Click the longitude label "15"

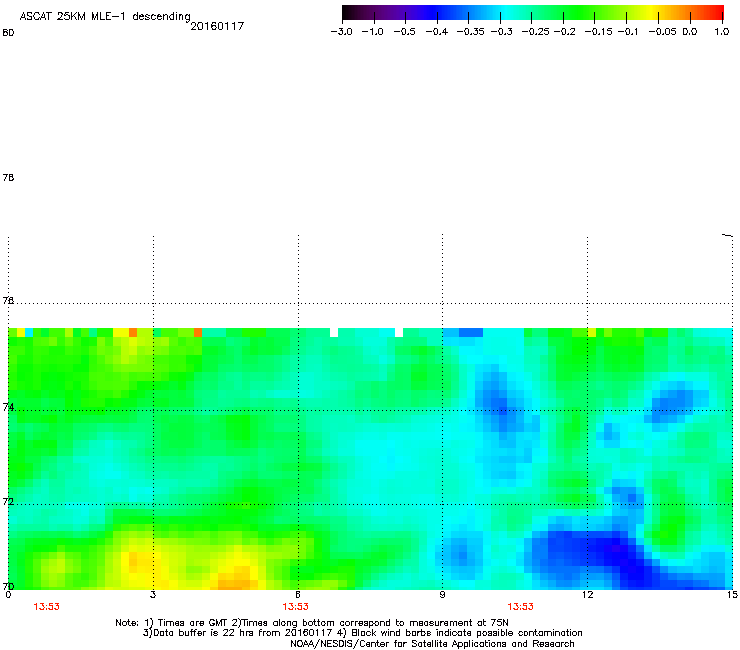(732, 595)
